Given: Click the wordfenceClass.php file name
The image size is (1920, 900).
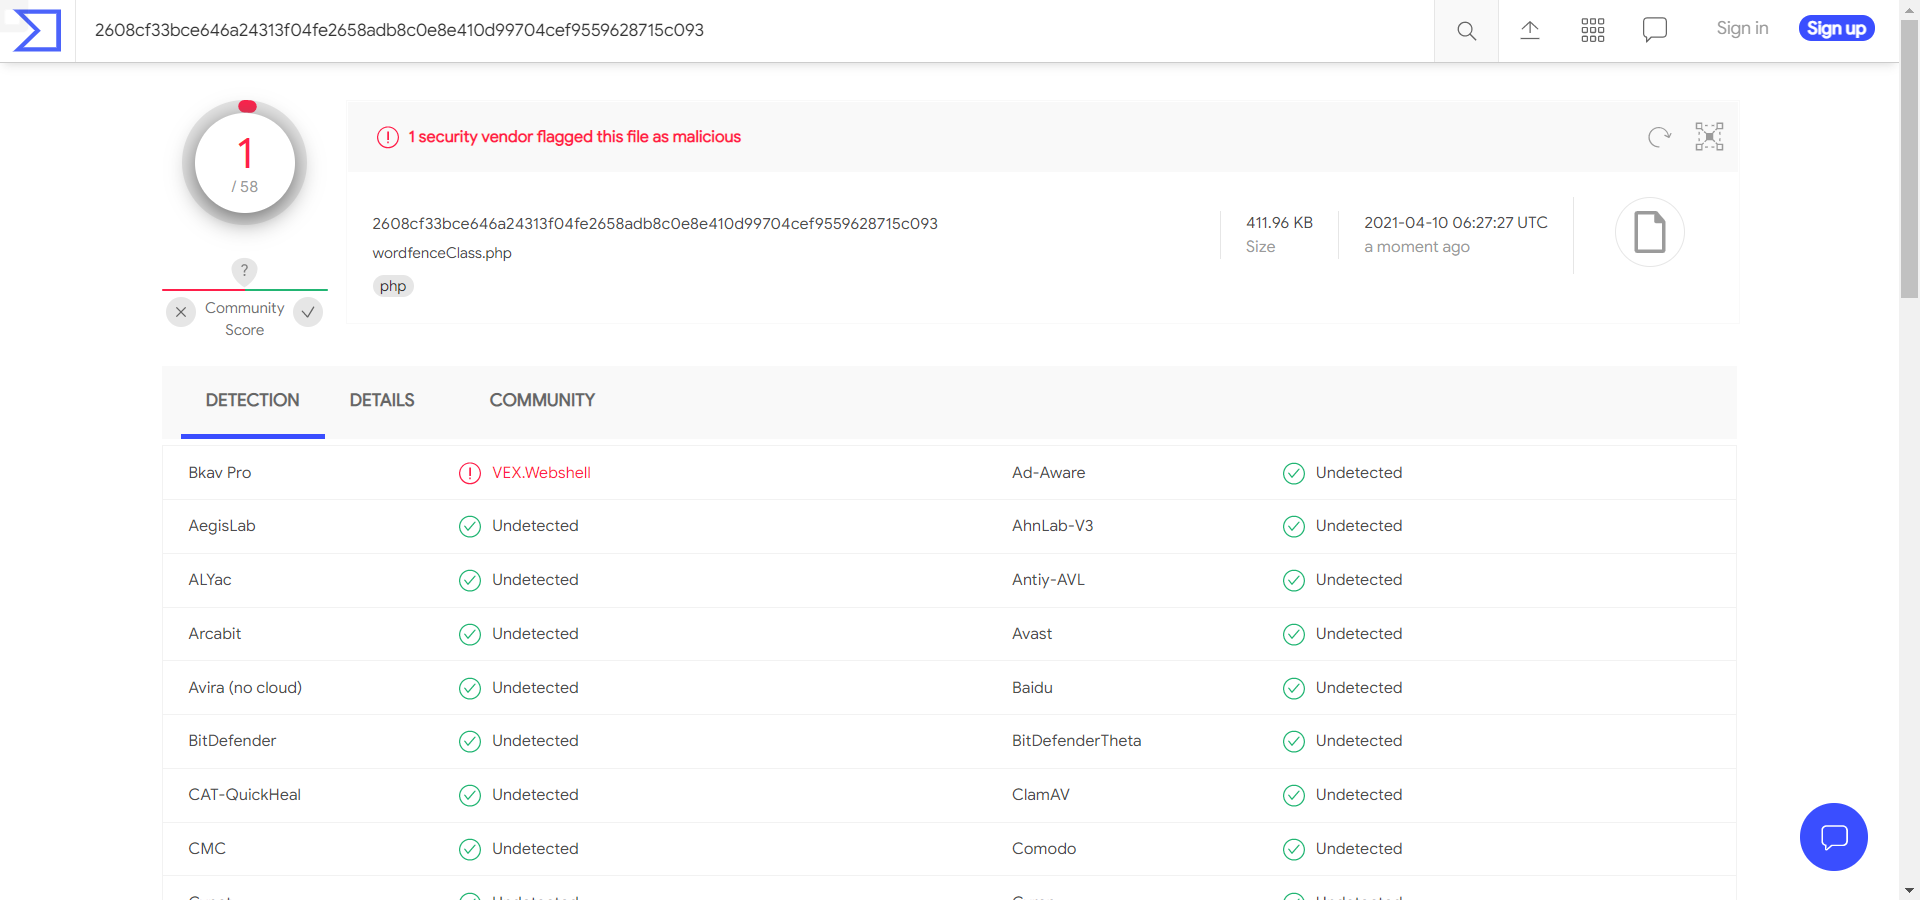Looking at the screenshot, I should point(442,253).
